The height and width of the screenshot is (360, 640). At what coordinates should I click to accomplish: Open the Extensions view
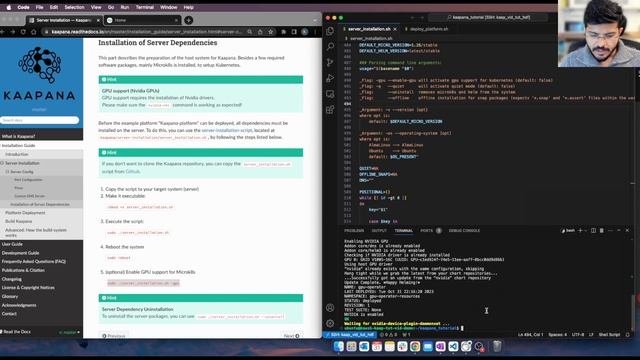click(x=330, y=109)
